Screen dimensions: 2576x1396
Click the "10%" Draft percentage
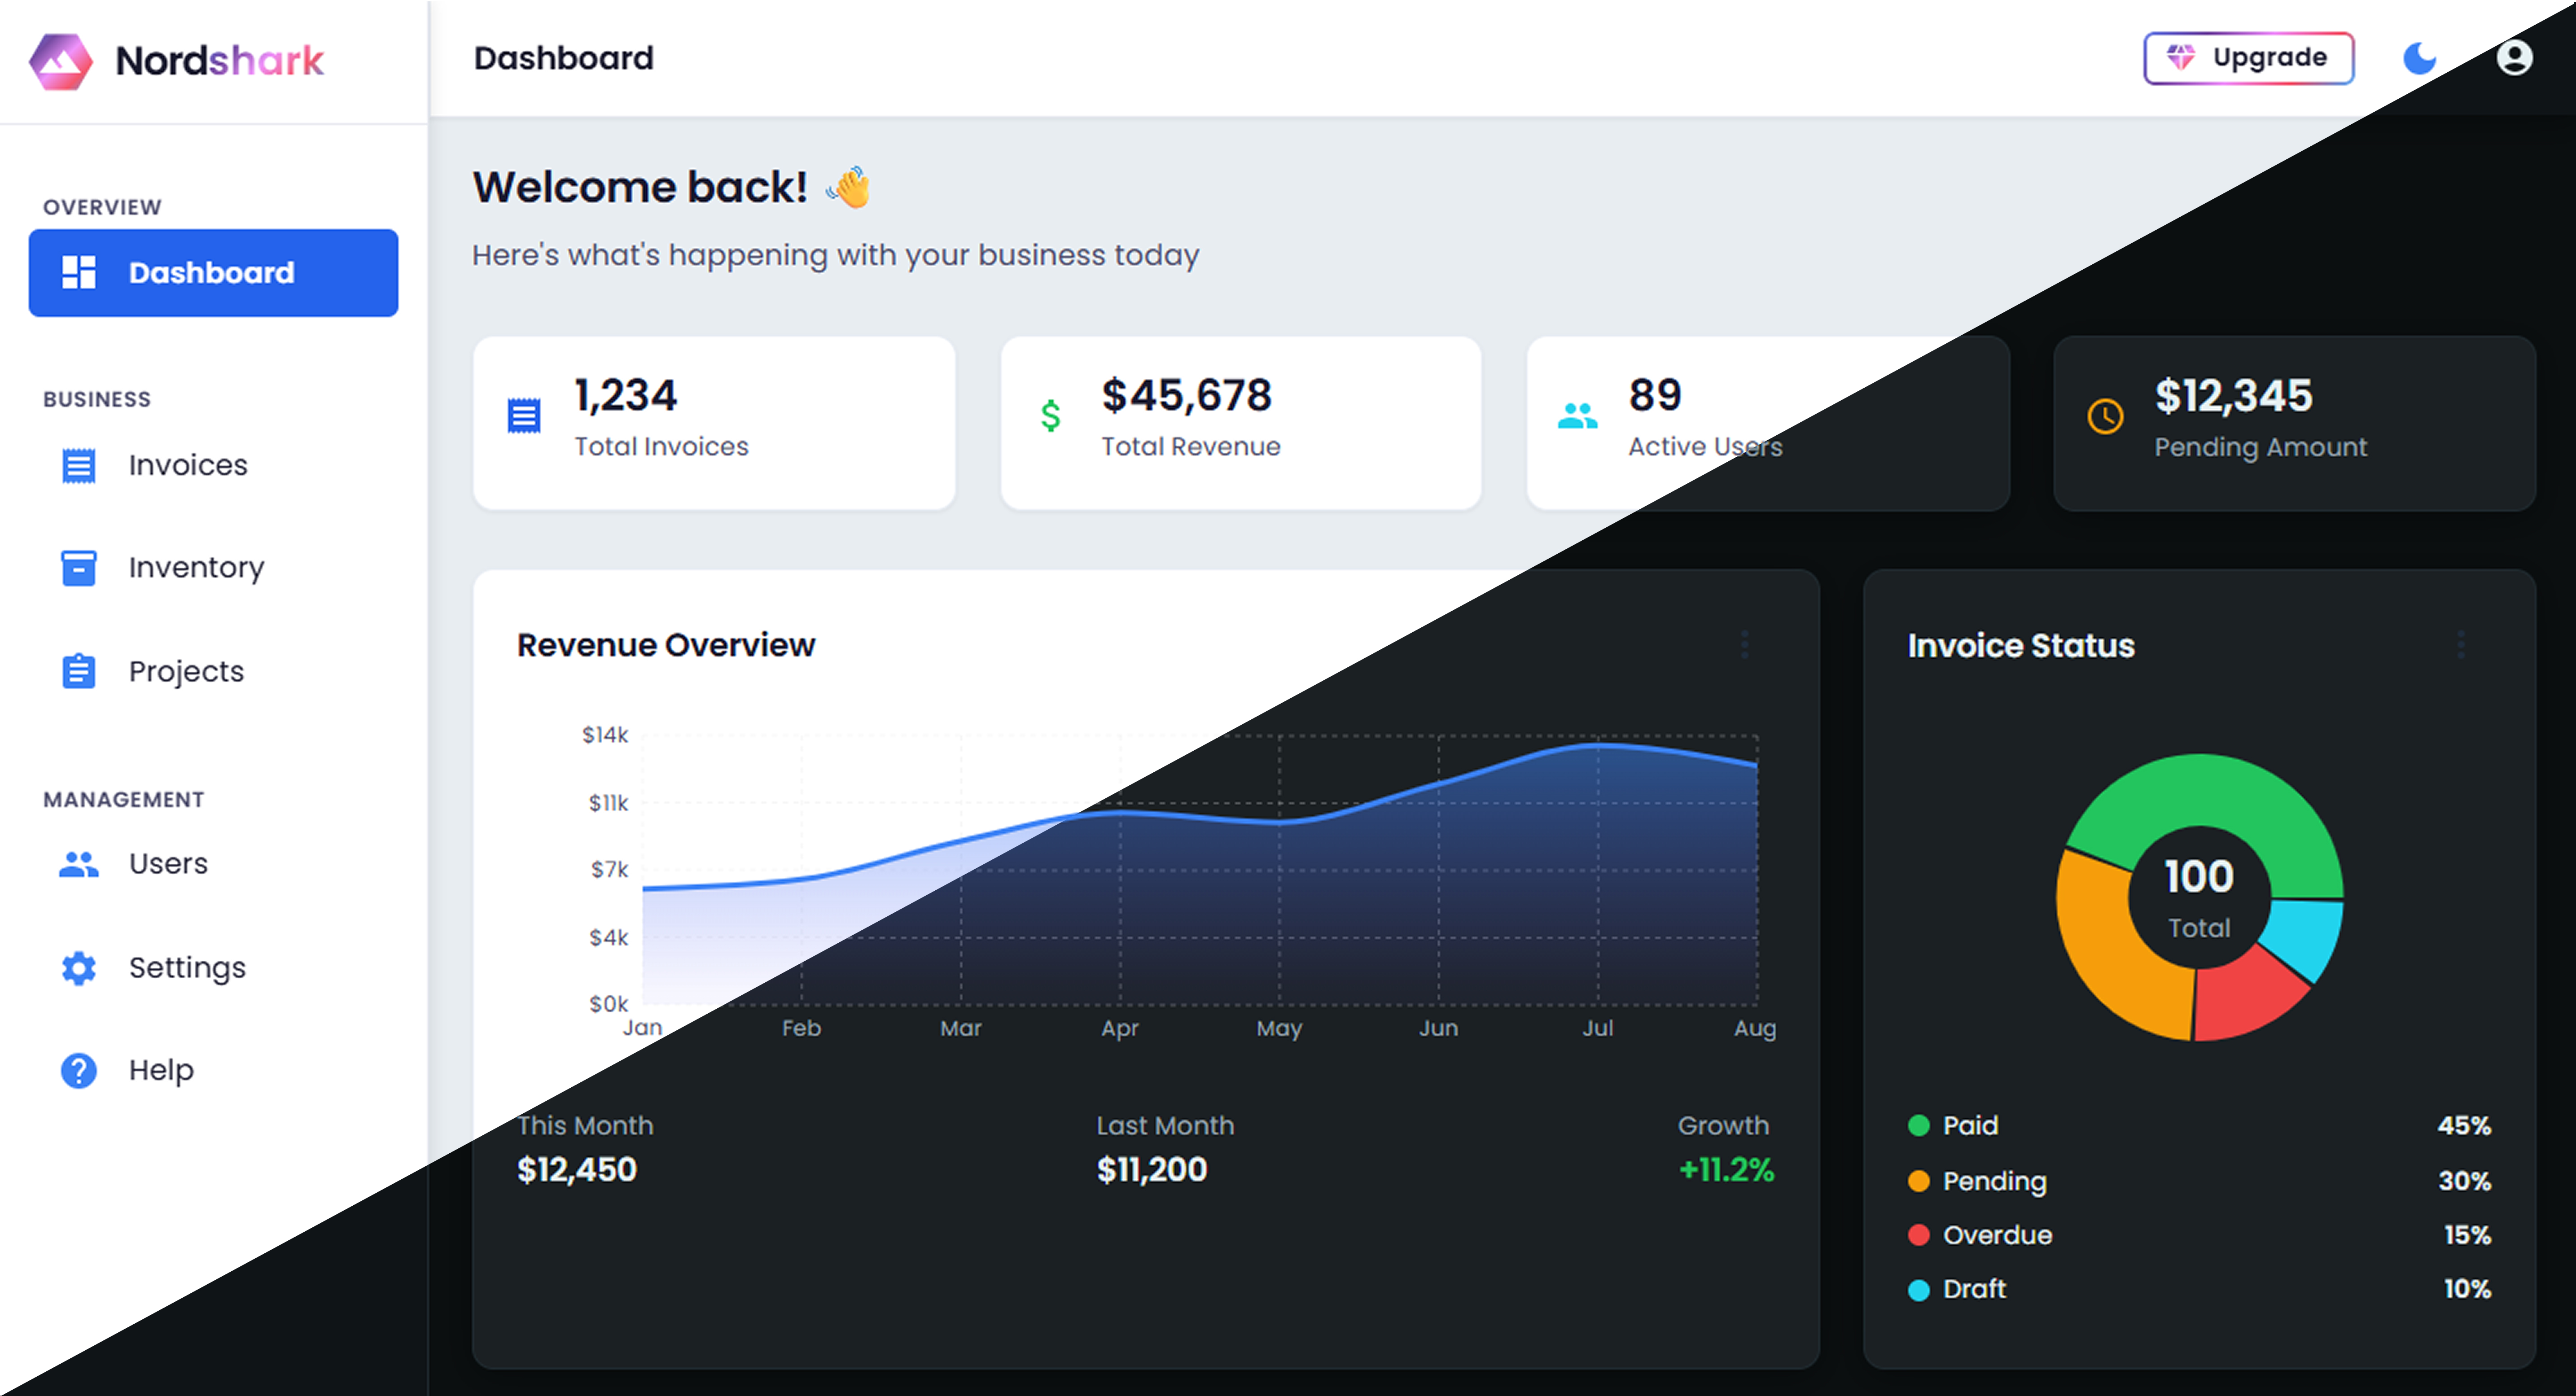(2467, 1290)
